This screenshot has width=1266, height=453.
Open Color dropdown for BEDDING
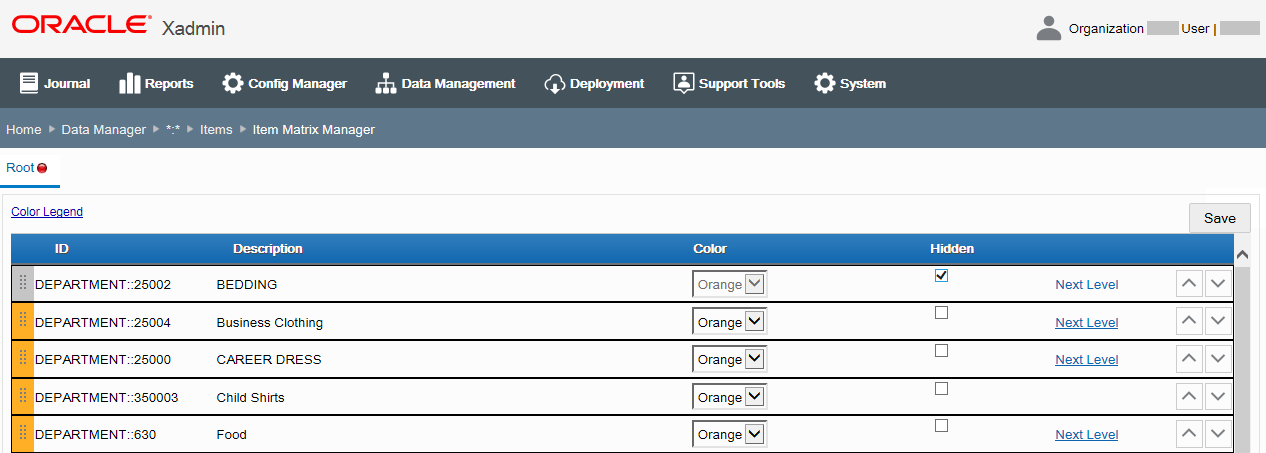coord(729,284)
